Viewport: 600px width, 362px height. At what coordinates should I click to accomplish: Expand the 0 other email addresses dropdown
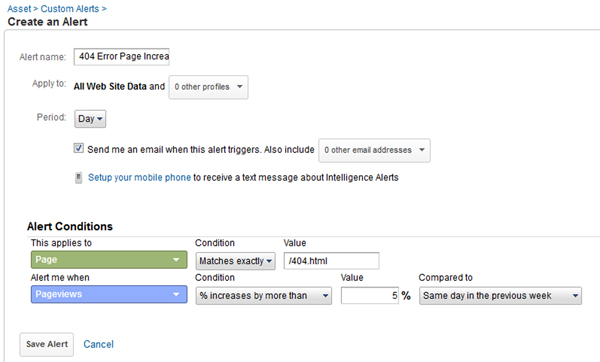(374, 150)
